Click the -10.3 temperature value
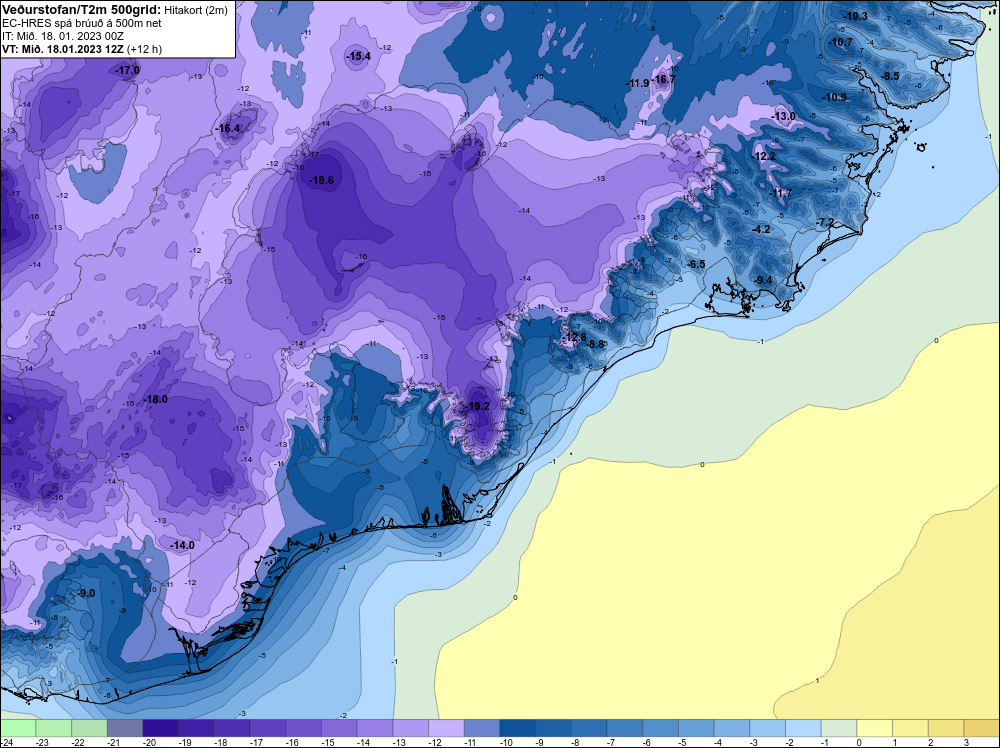Screen dimensions: 1000x748 click(x=856, y=16)
